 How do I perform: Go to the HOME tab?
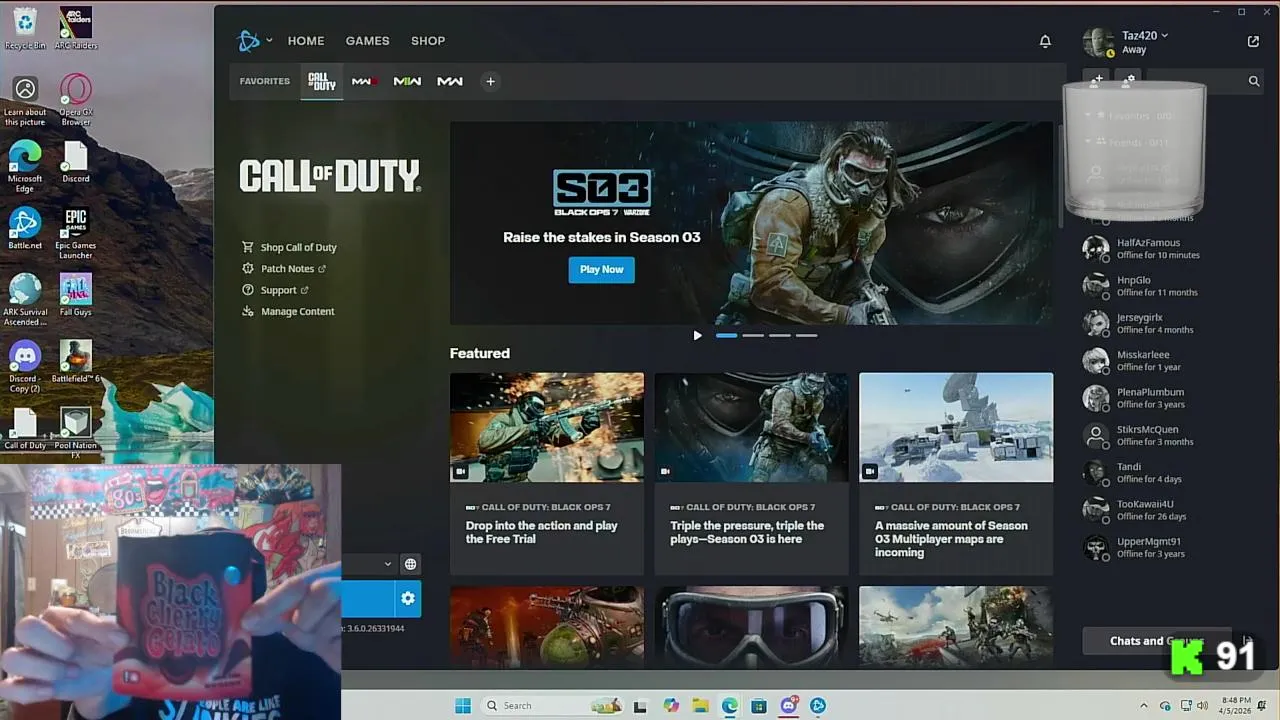pyautogui.click(x=306, y=41)
